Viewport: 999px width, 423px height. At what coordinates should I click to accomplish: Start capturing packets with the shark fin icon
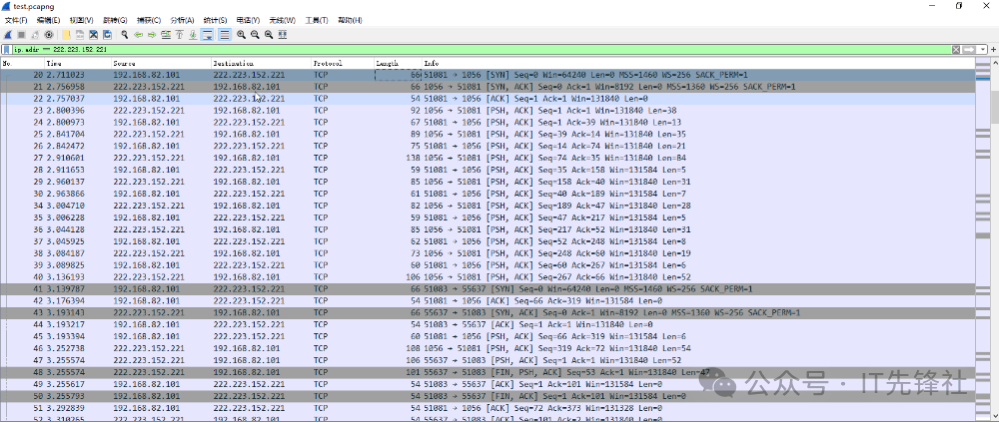click(x=8, y=34)
